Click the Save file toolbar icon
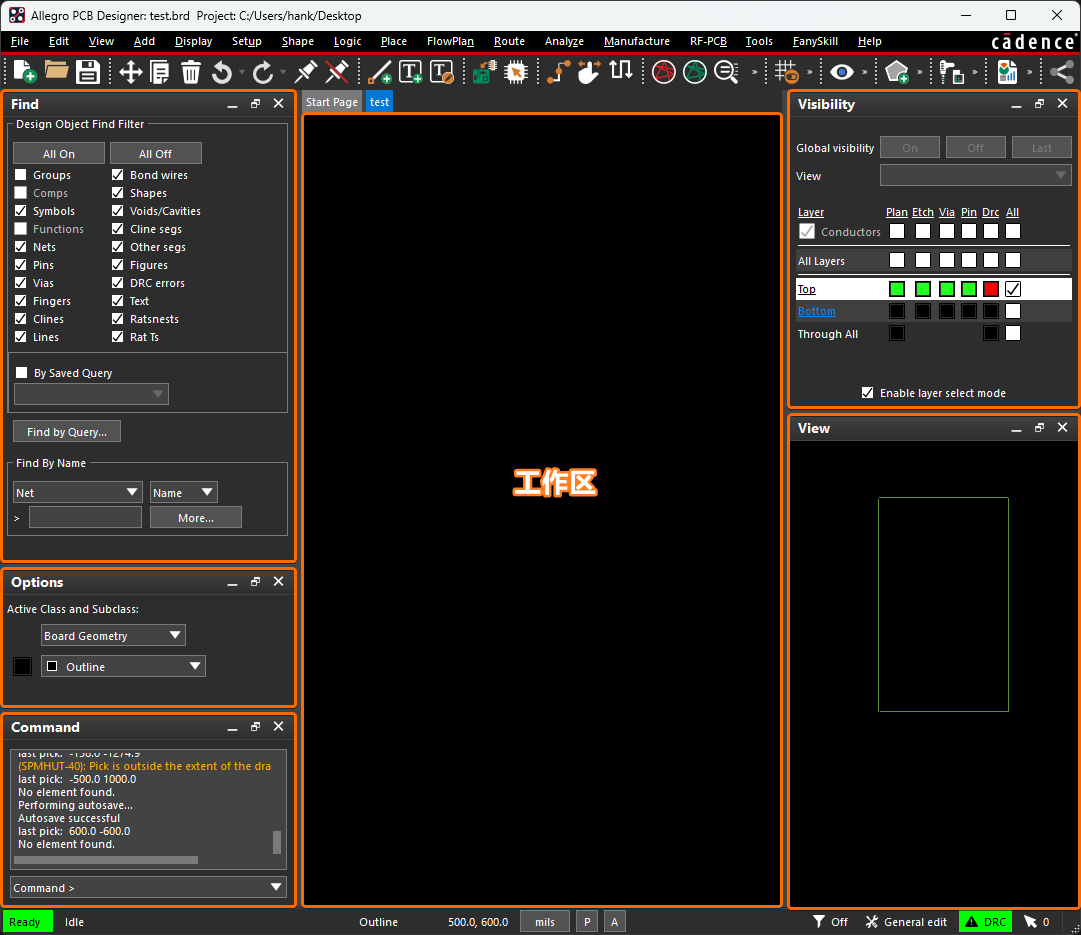 (88, 72)
